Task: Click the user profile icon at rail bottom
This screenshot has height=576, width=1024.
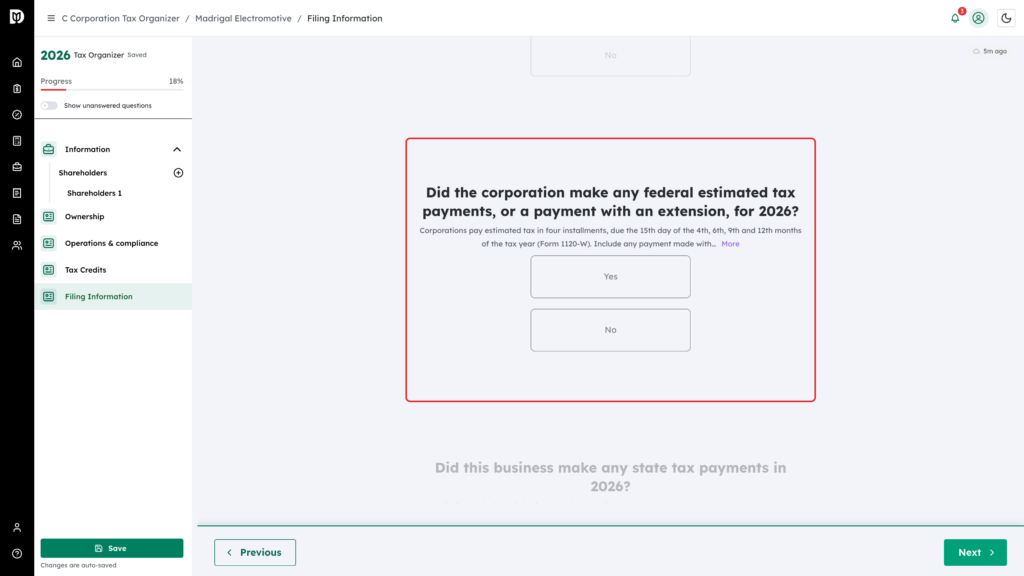Action: (x=17, y=528)
